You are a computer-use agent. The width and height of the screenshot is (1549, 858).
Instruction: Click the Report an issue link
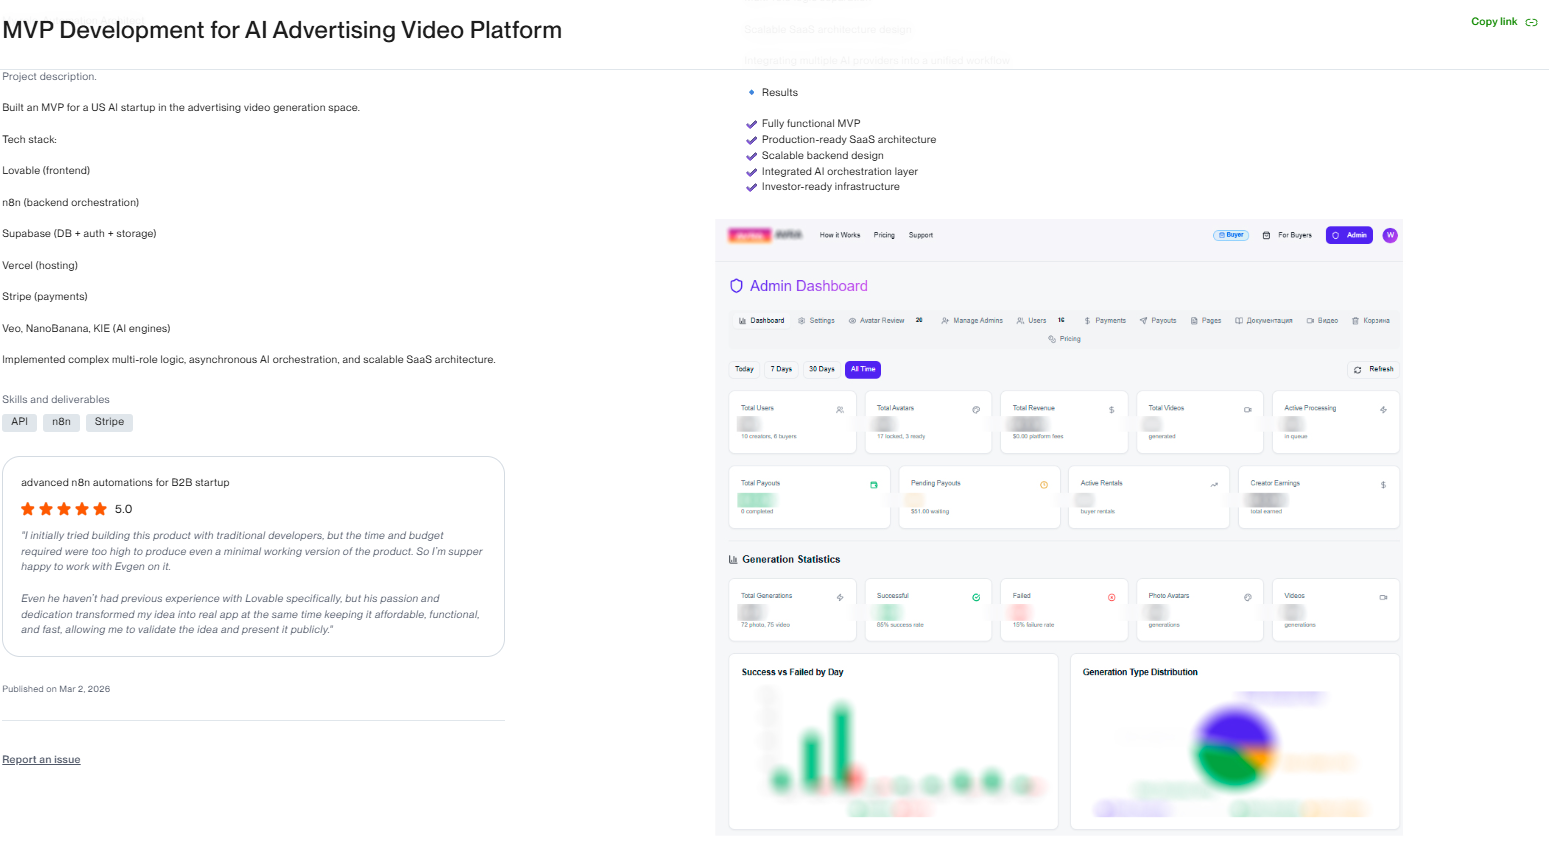(41, 760)
